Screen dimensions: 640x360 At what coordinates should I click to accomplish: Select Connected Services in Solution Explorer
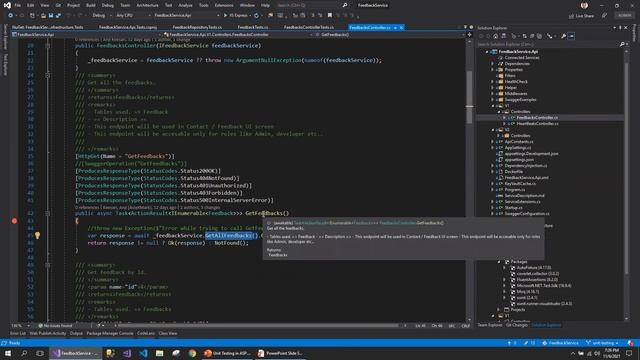pyautogui.click(x=522, y=58)
